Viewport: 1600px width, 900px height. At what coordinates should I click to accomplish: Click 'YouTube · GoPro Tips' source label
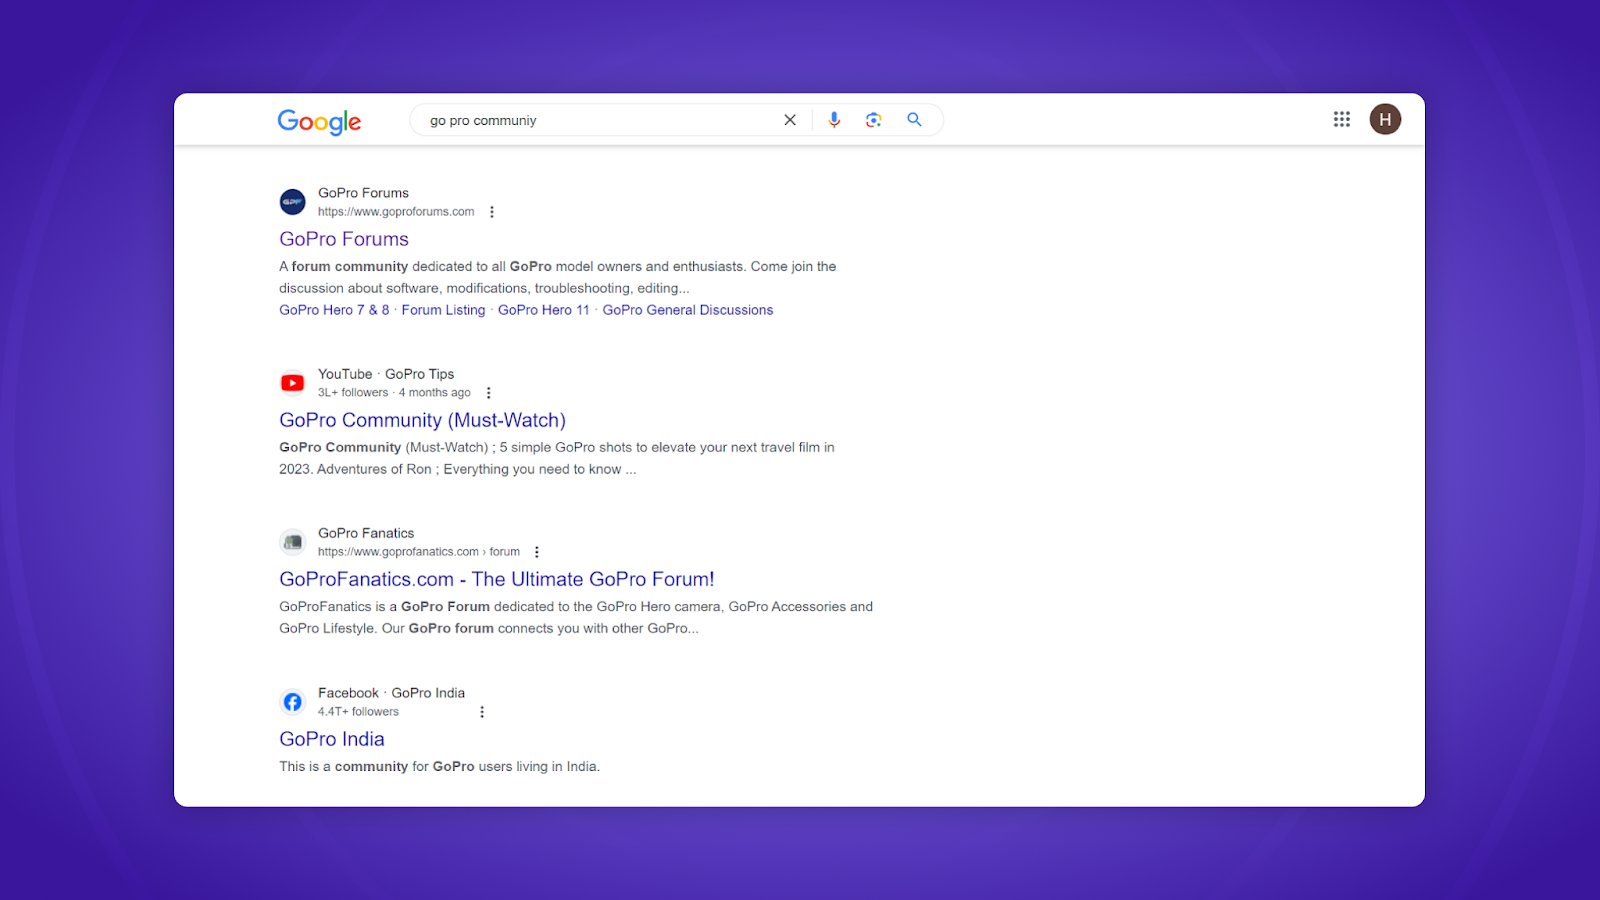386,374
